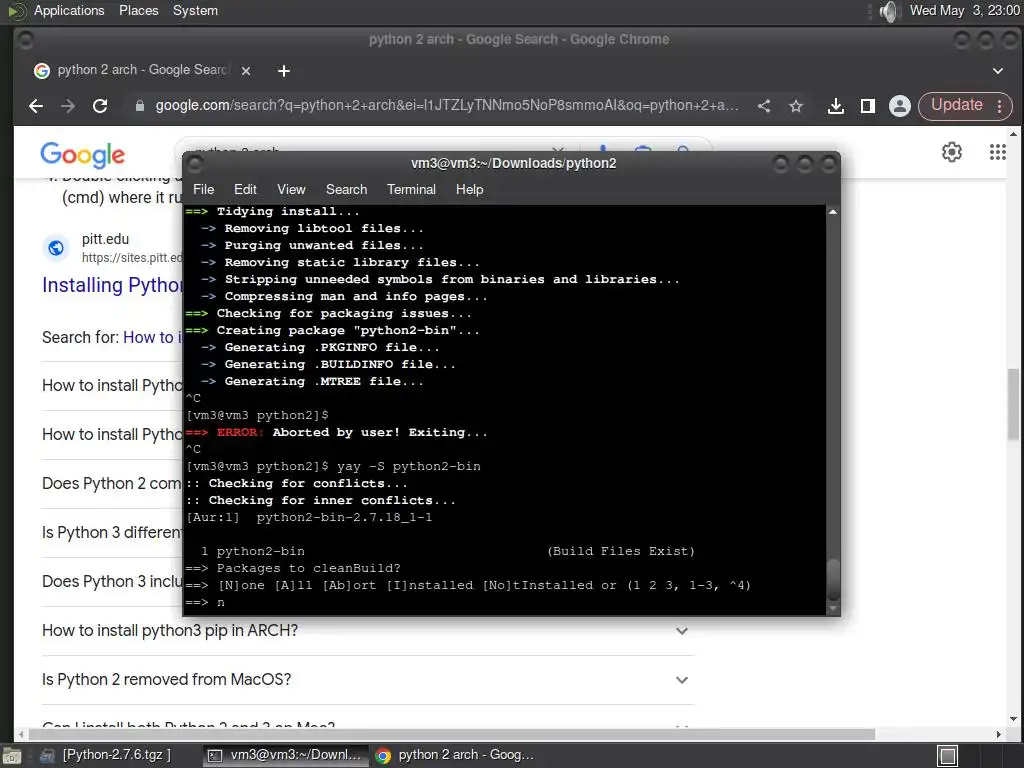
Task: Open Google quick settings gear
Action: 952,152
